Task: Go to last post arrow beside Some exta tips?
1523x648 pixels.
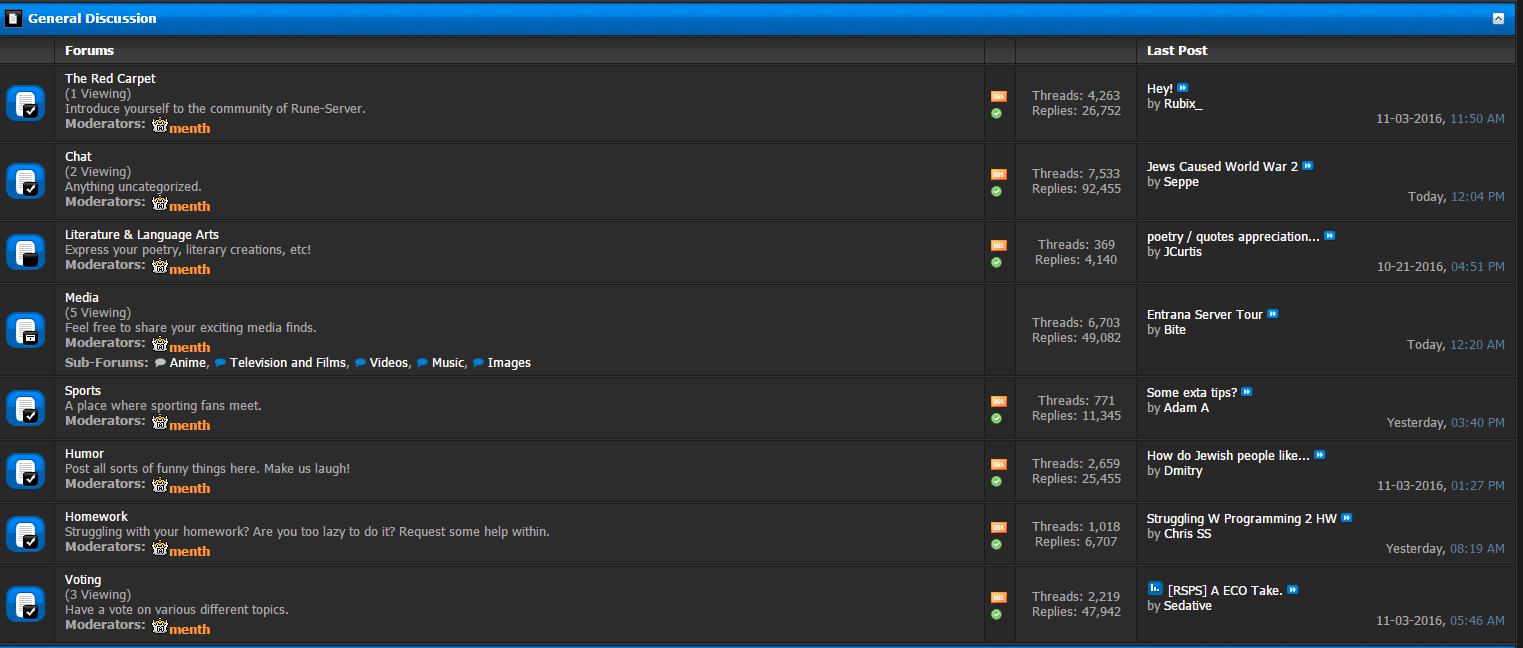Action: pyautogui.click(x=1247, y=392)
